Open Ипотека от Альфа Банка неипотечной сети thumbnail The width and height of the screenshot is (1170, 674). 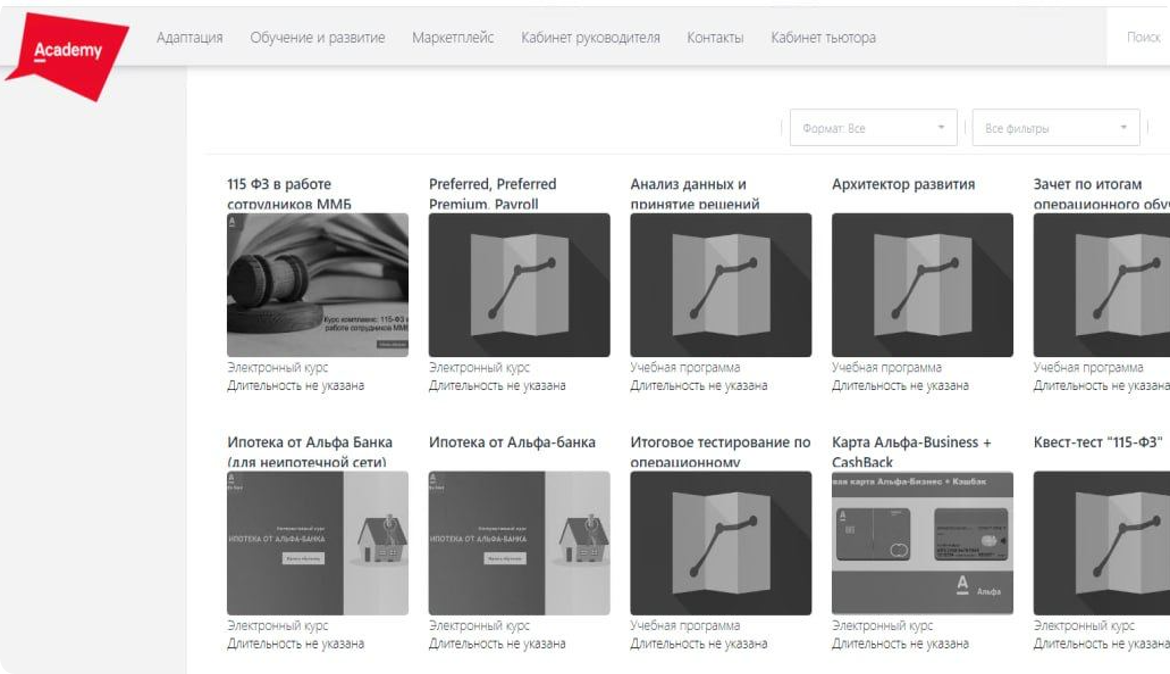coord(317,543)
